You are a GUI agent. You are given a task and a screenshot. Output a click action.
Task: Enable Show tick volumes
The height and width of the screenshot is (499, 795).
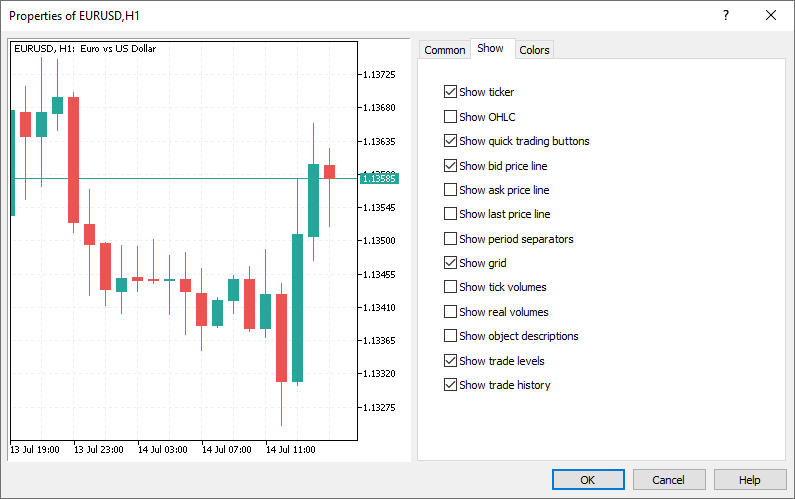(450, 287)
